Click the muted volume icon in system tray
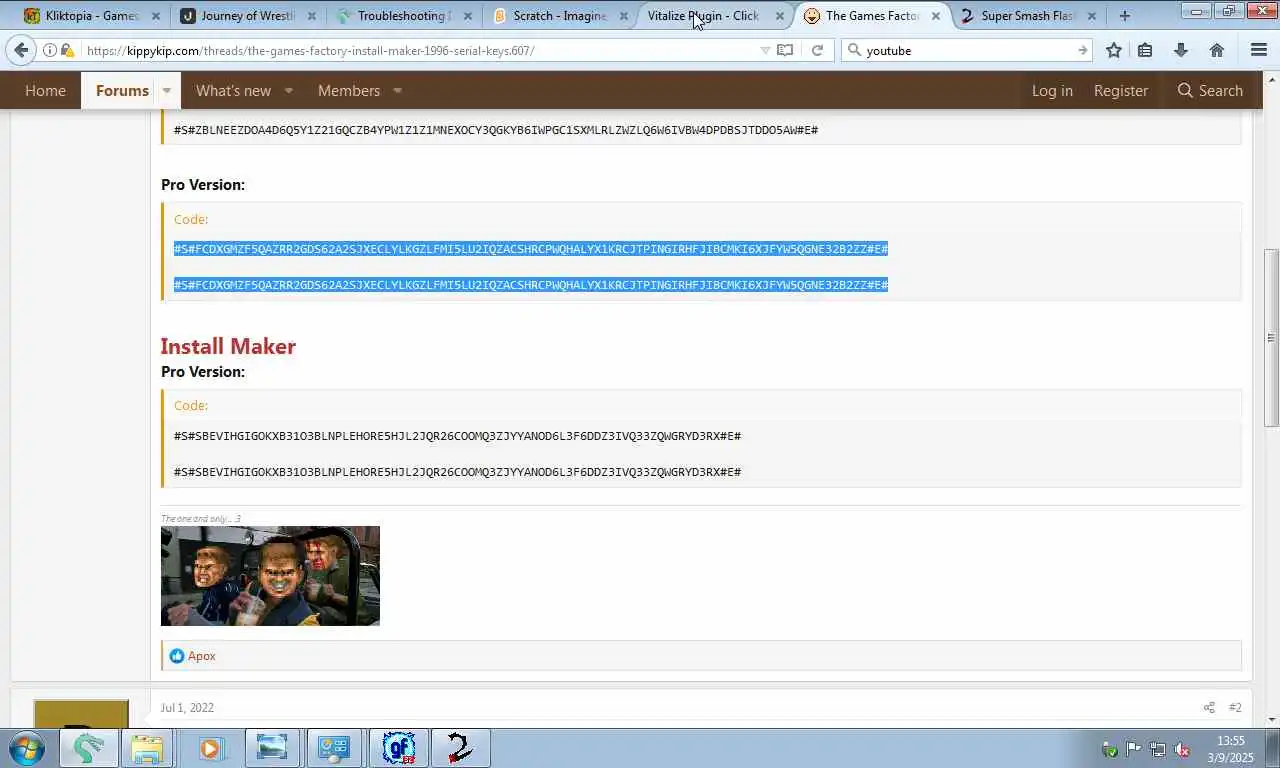 (x=1181, y=749)
